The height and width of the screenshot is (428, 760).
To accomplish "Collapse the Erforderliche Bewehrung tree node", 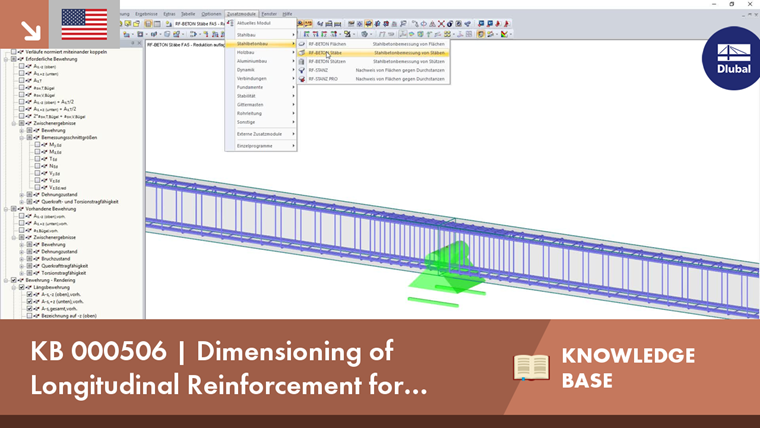I will click(x=6, y=59).
